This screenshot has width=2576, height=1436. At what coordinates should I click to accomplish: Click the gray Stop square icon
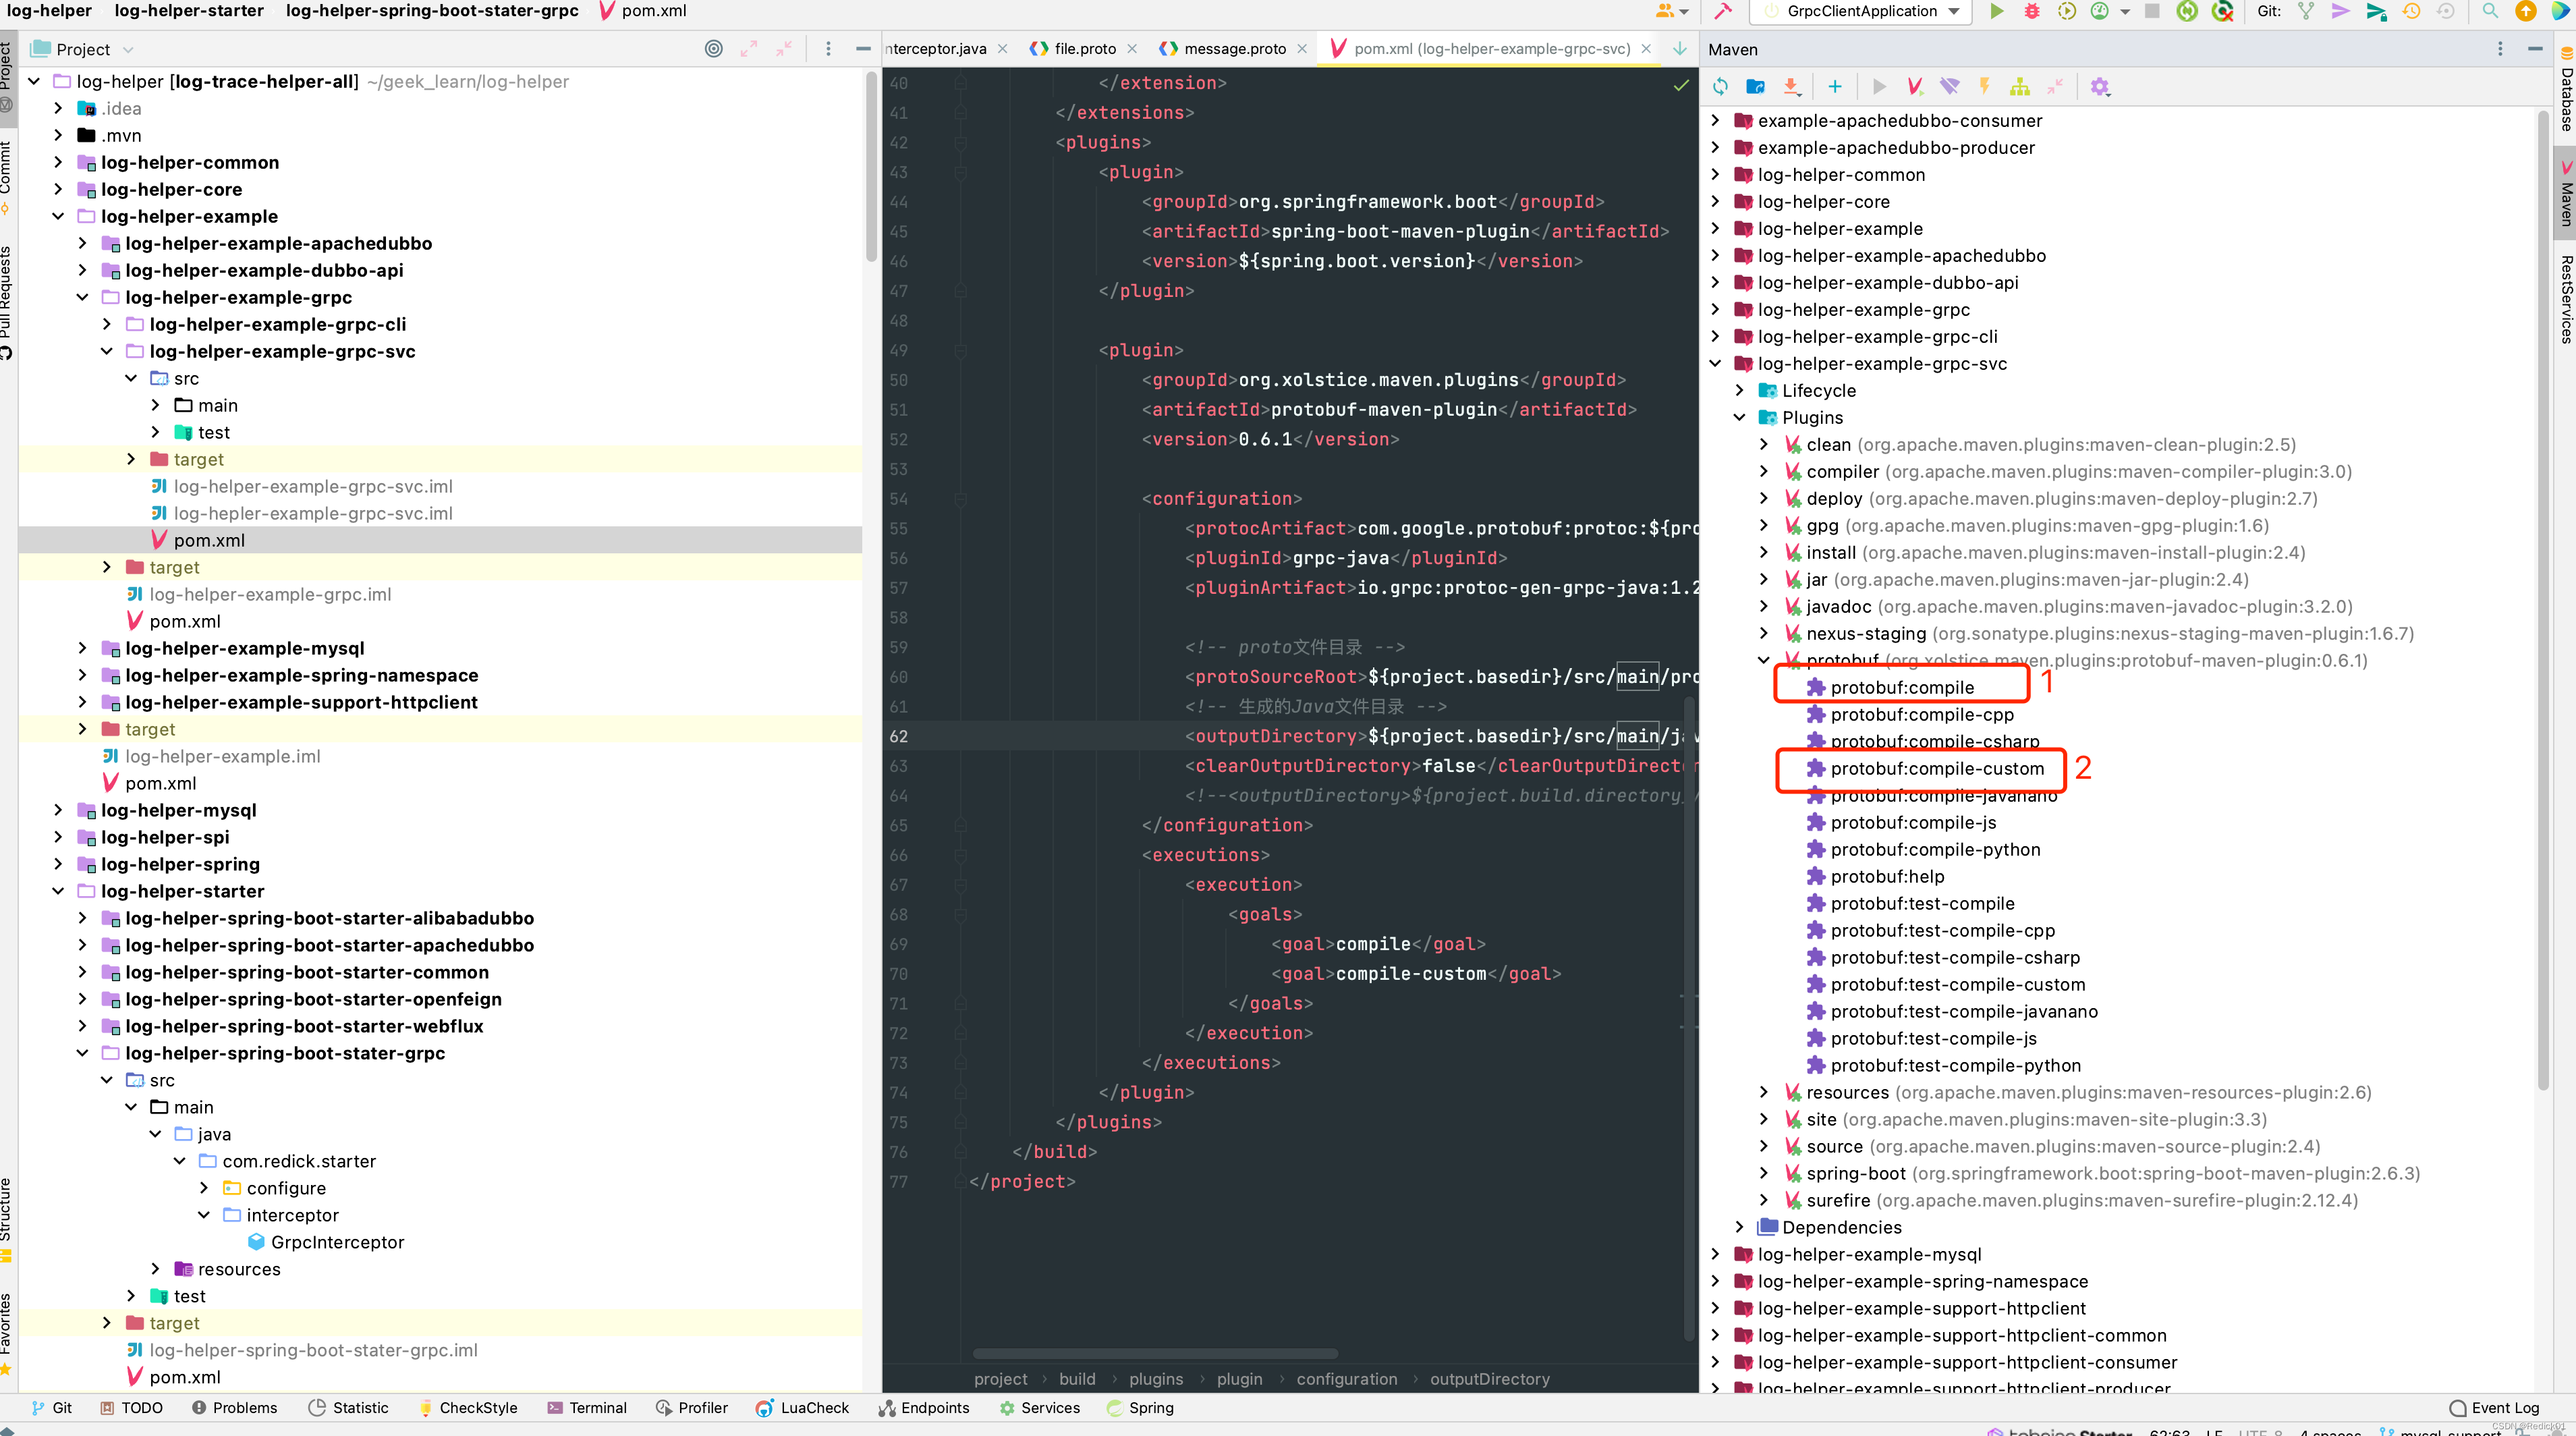pyautogui.click(x=2153, y=11)
